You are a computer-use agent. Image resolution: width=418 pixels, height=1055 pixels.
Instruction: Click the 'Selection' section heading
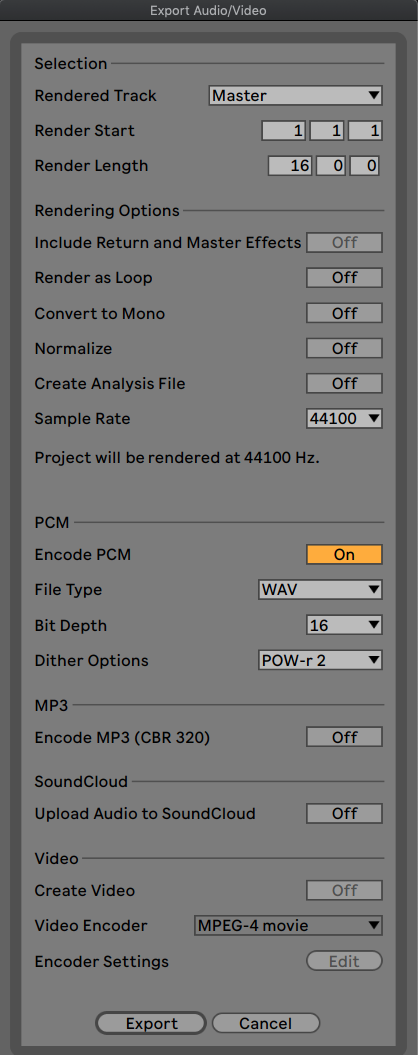tap(71, 64)
